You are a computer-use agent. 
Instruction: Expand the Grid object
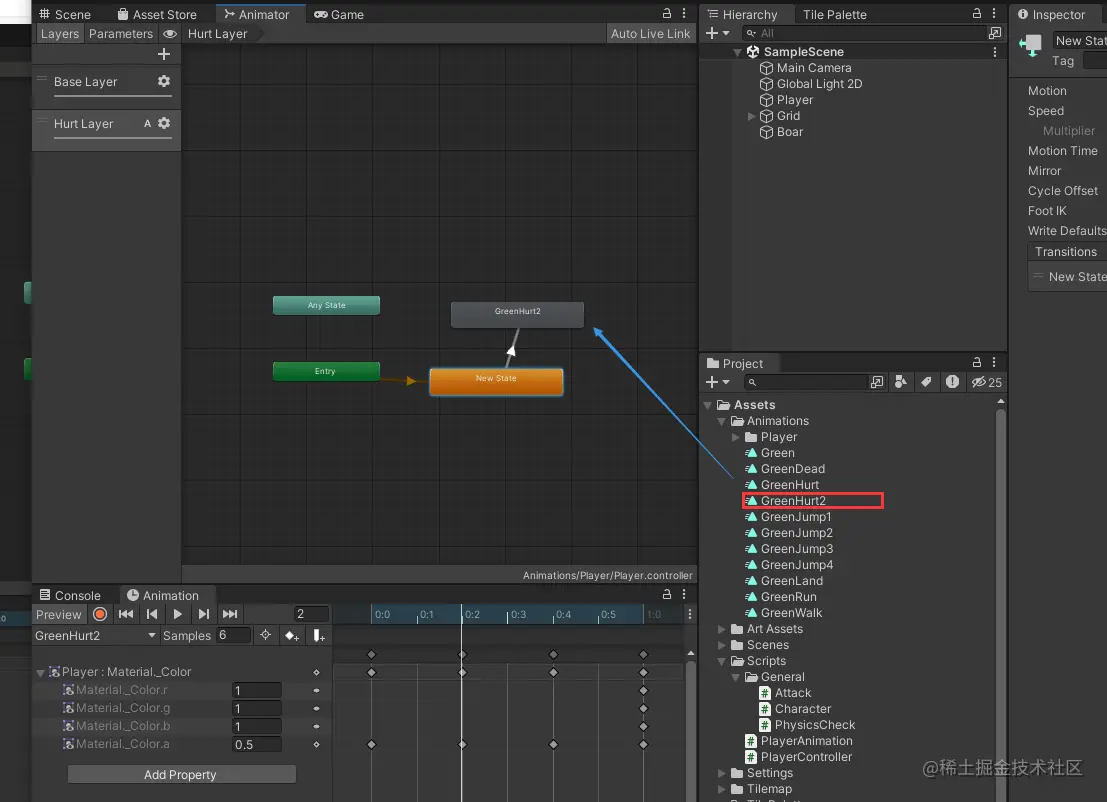[751, 116]
